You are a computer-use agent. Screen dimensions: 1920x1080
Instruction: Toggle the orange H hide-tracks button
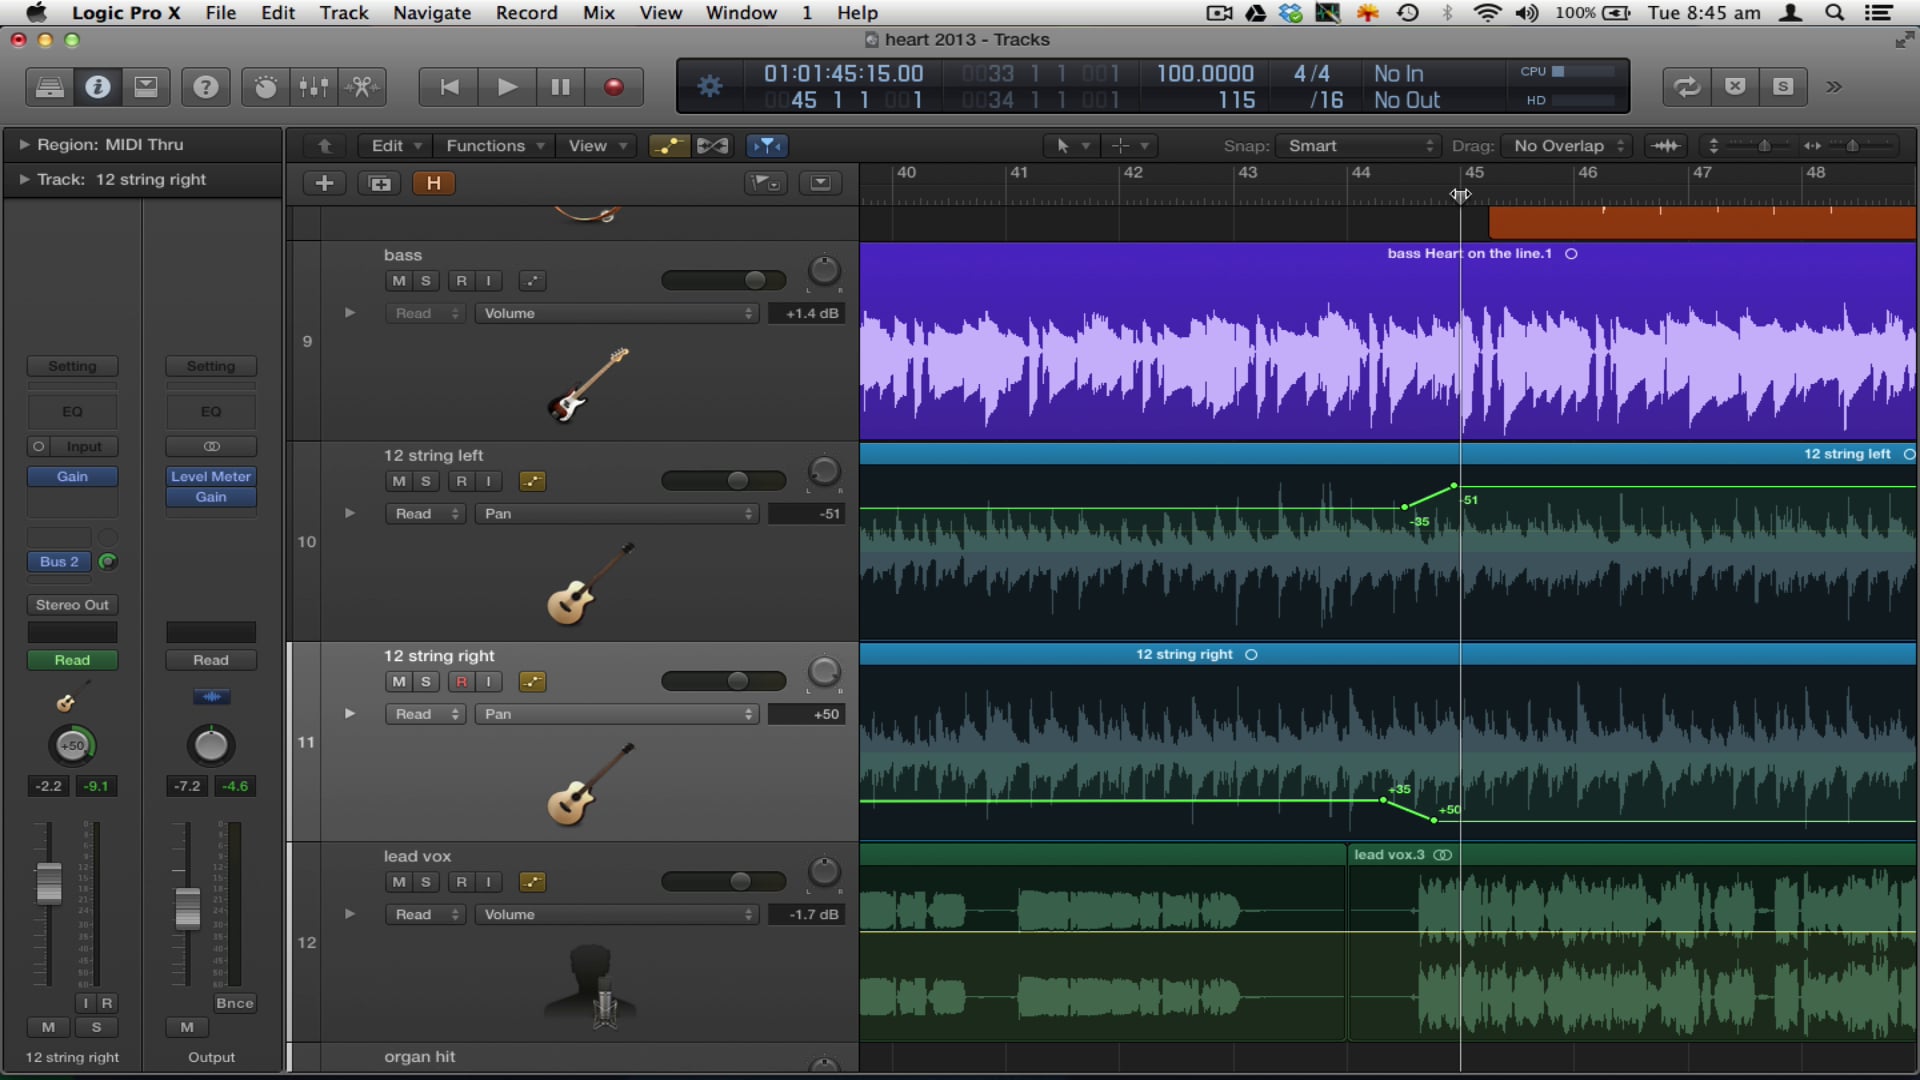[x=434, y=183]
